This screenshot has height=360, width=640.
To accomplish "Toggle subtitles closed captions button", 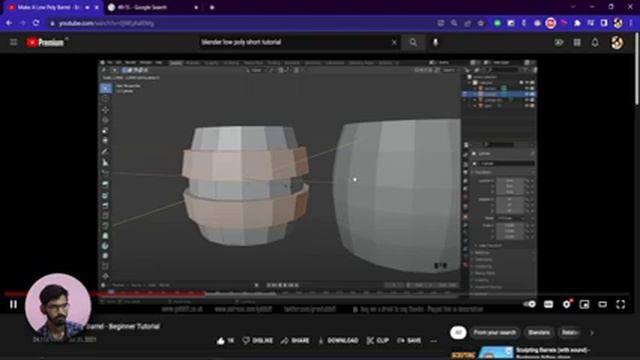I will click(548, 304).
